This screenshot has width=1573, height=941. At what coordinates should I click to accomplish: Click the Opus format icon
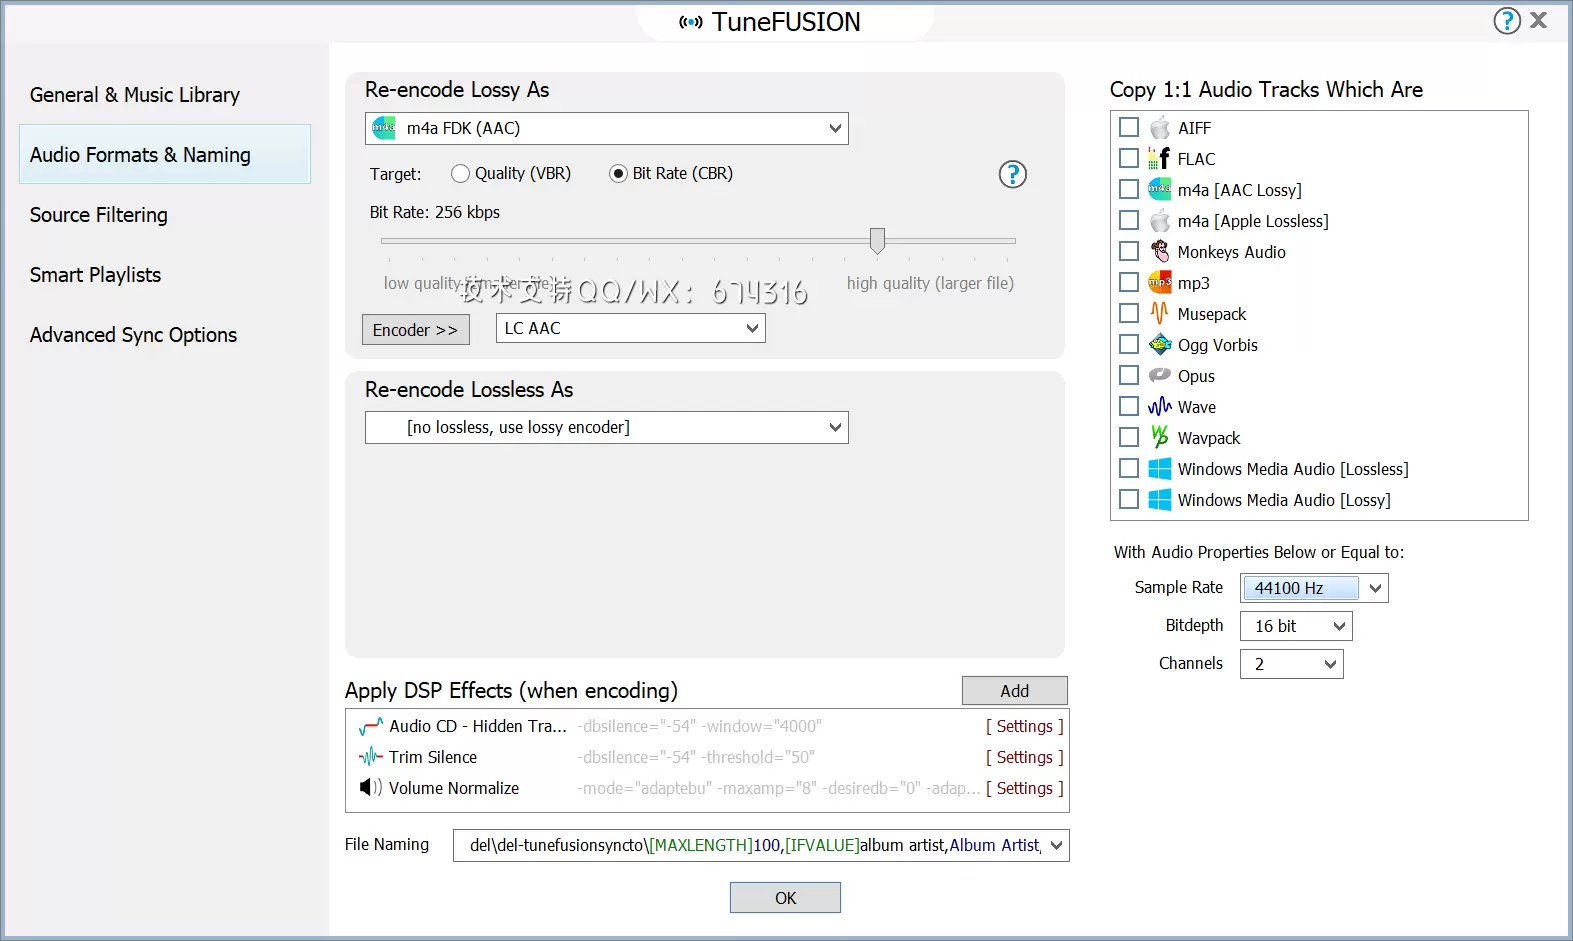tap(1159, 375)
